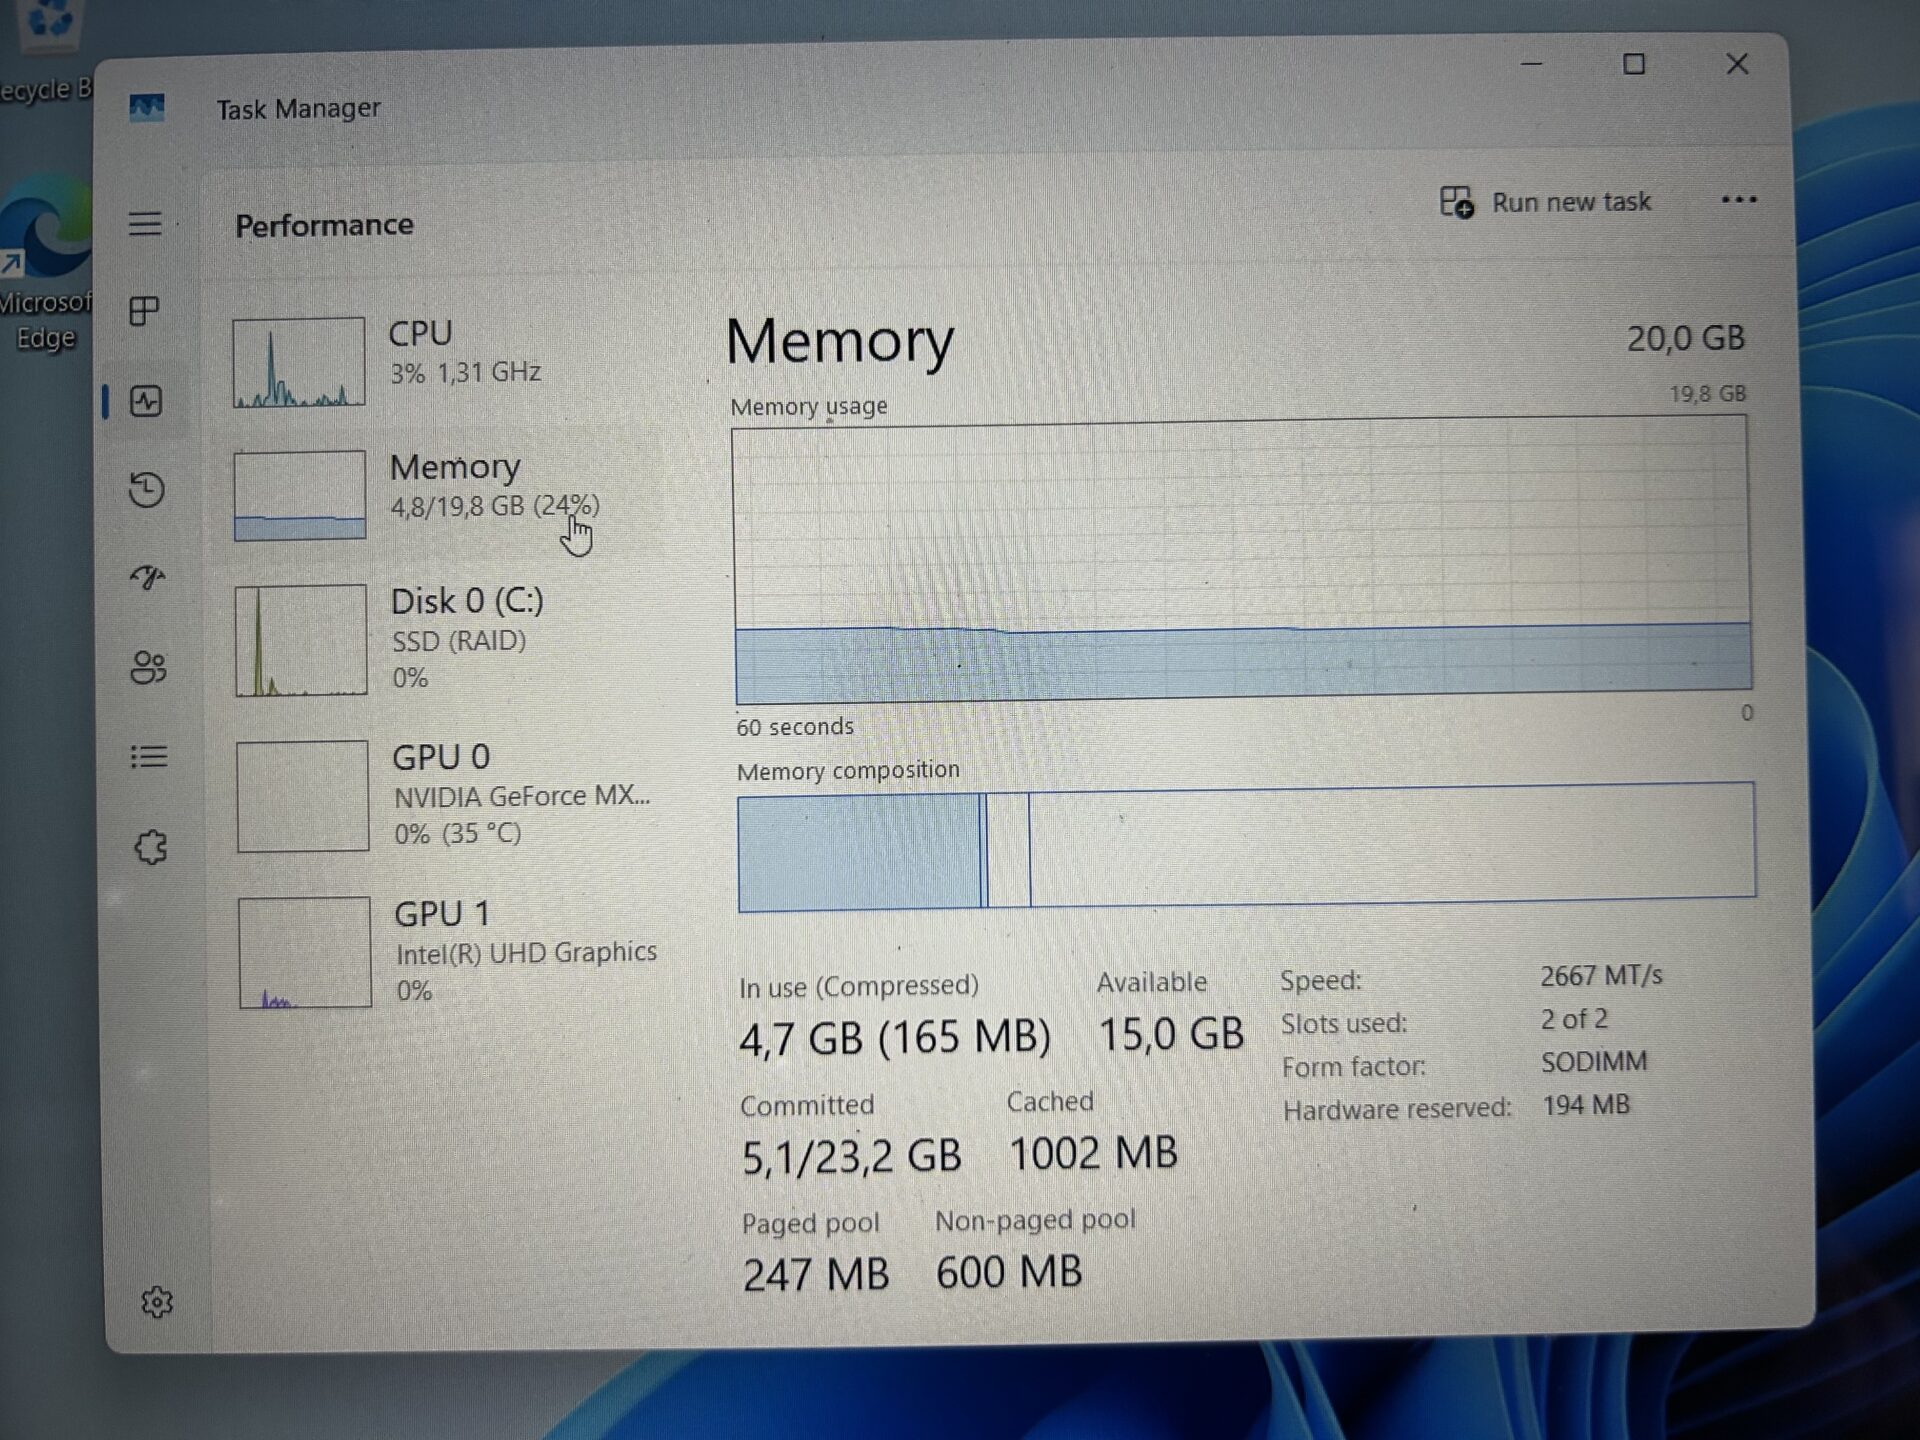
Task: Open the App history page icon
Action: pos(147,489)
